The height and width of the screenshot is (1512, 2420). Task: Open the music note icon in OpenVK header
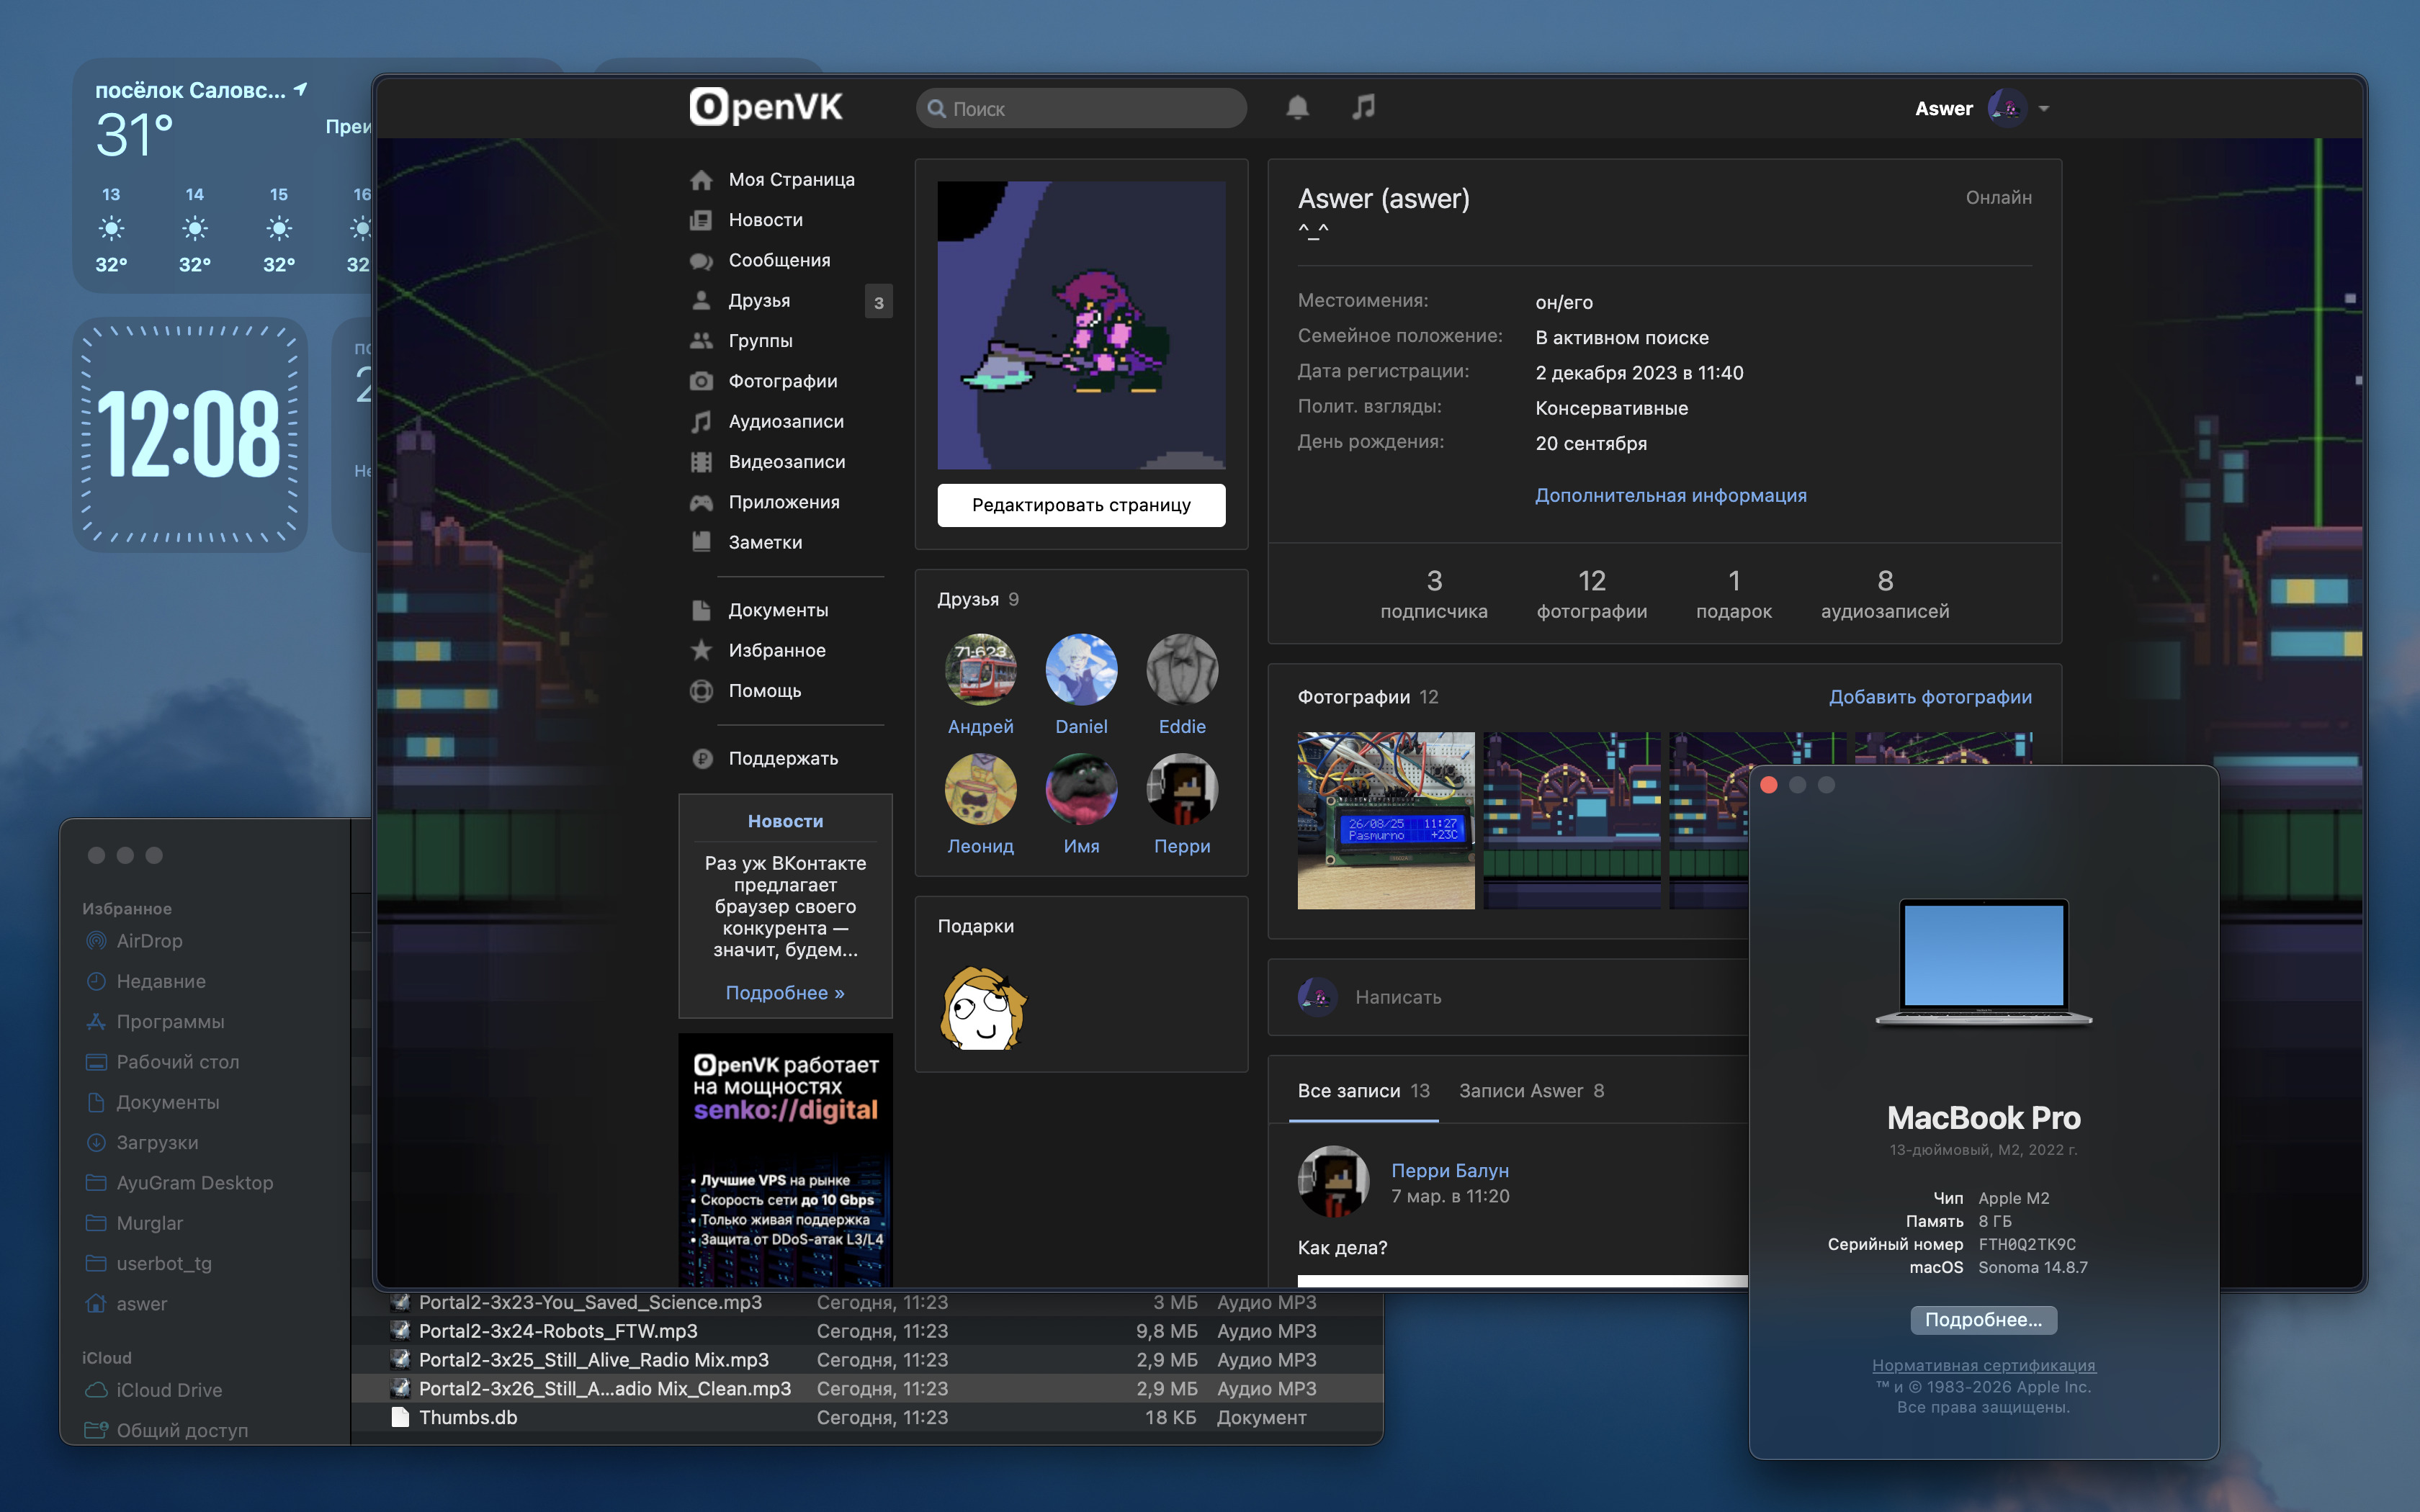coord(1363,107)
